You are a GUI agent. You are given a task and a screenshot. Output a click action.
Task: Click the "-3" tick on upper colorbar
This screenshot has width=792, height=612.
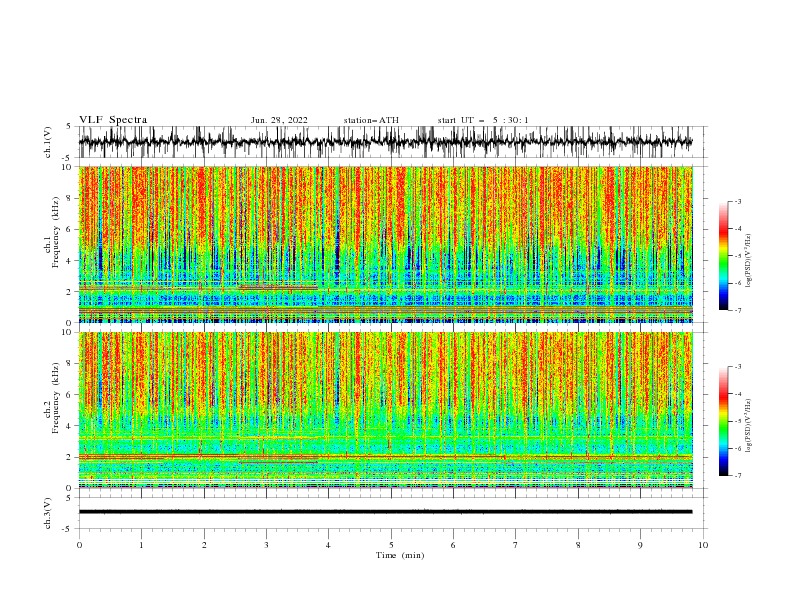click(738, 201)
